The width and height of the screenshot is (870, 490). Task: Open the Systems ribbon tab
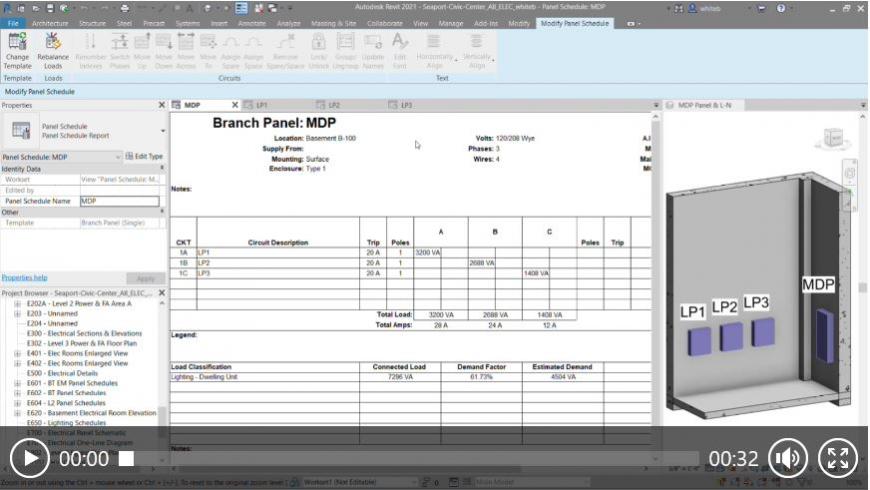coord(188,23)
